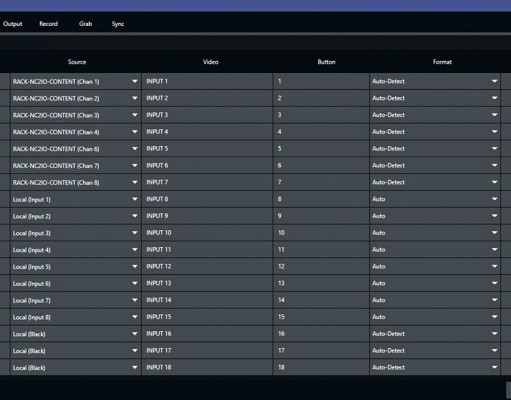Expand source dropdown arrow for INPUT 16 row
Screen dimensions: 511x400
pos(135,334)
